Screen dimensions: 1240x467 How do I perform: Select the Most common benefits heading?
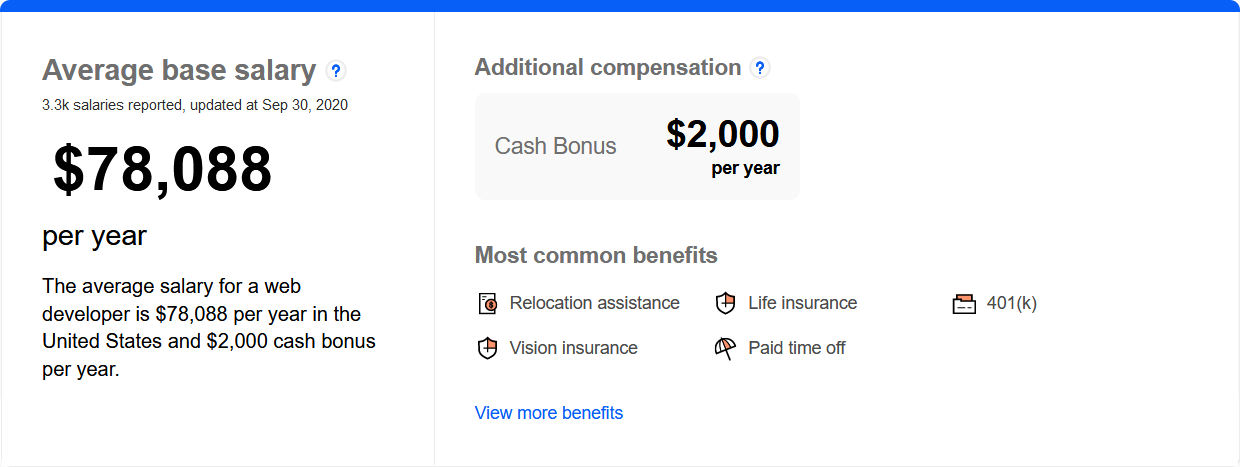tap(596, 255)
